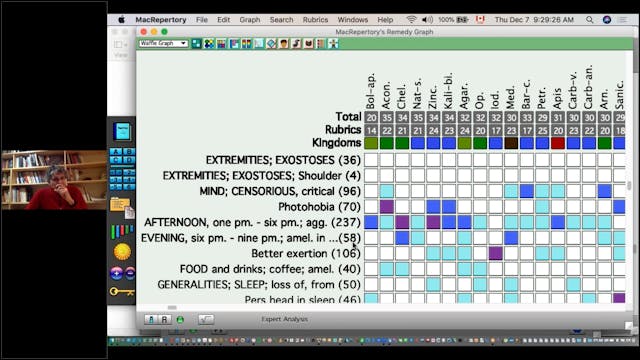Toggle the A button in bottom bar
The height and width of the screenshot is (360, 640).
(151, 320)
